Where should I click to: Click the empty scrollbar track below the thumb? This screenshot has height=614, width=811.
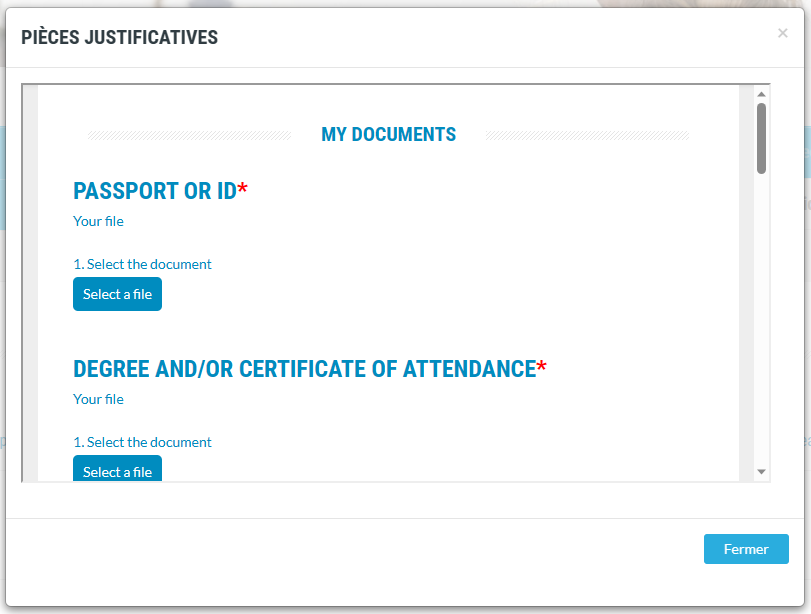coord(761,321)
